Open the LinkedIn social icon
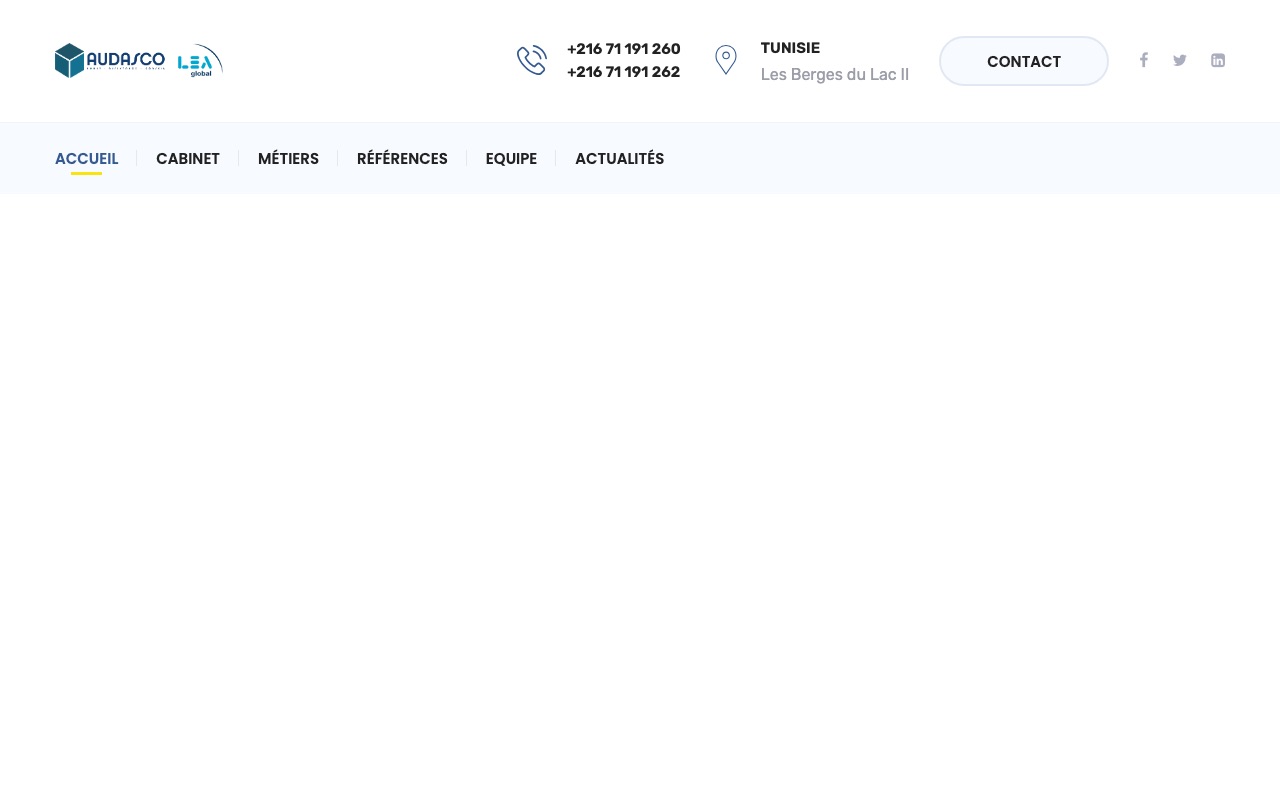This screenshot has height=800, width=1280. [1218, 60]
